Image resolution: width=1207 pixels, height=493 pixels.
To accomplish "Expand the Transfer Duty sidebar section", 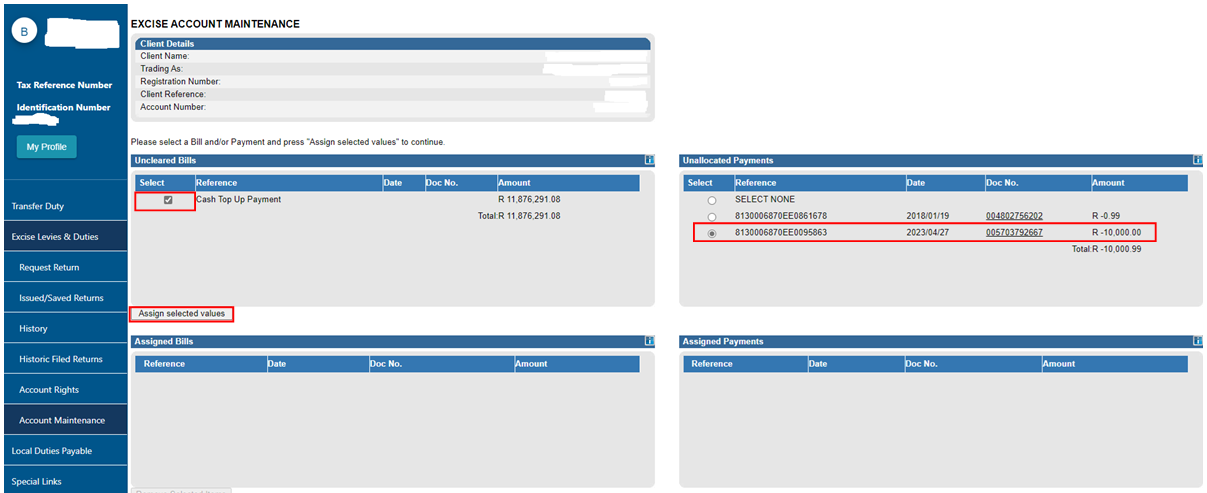I will [x=38, y=206].
